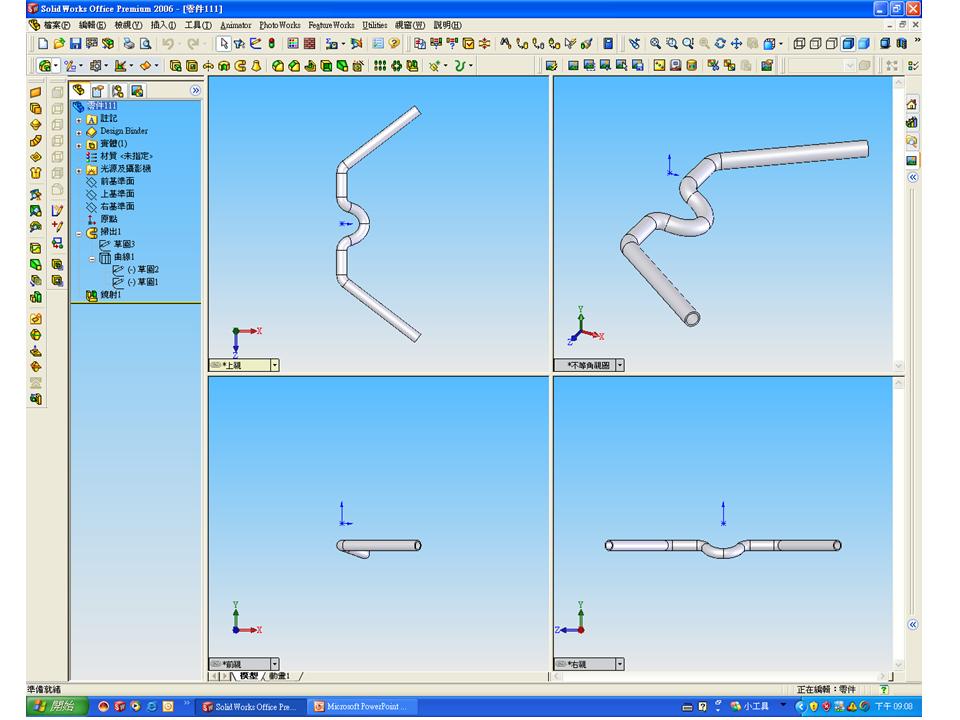Toggle Hidden Lines Visible display mode
Viewport: 960px width, 720px height.
(816, 43)
